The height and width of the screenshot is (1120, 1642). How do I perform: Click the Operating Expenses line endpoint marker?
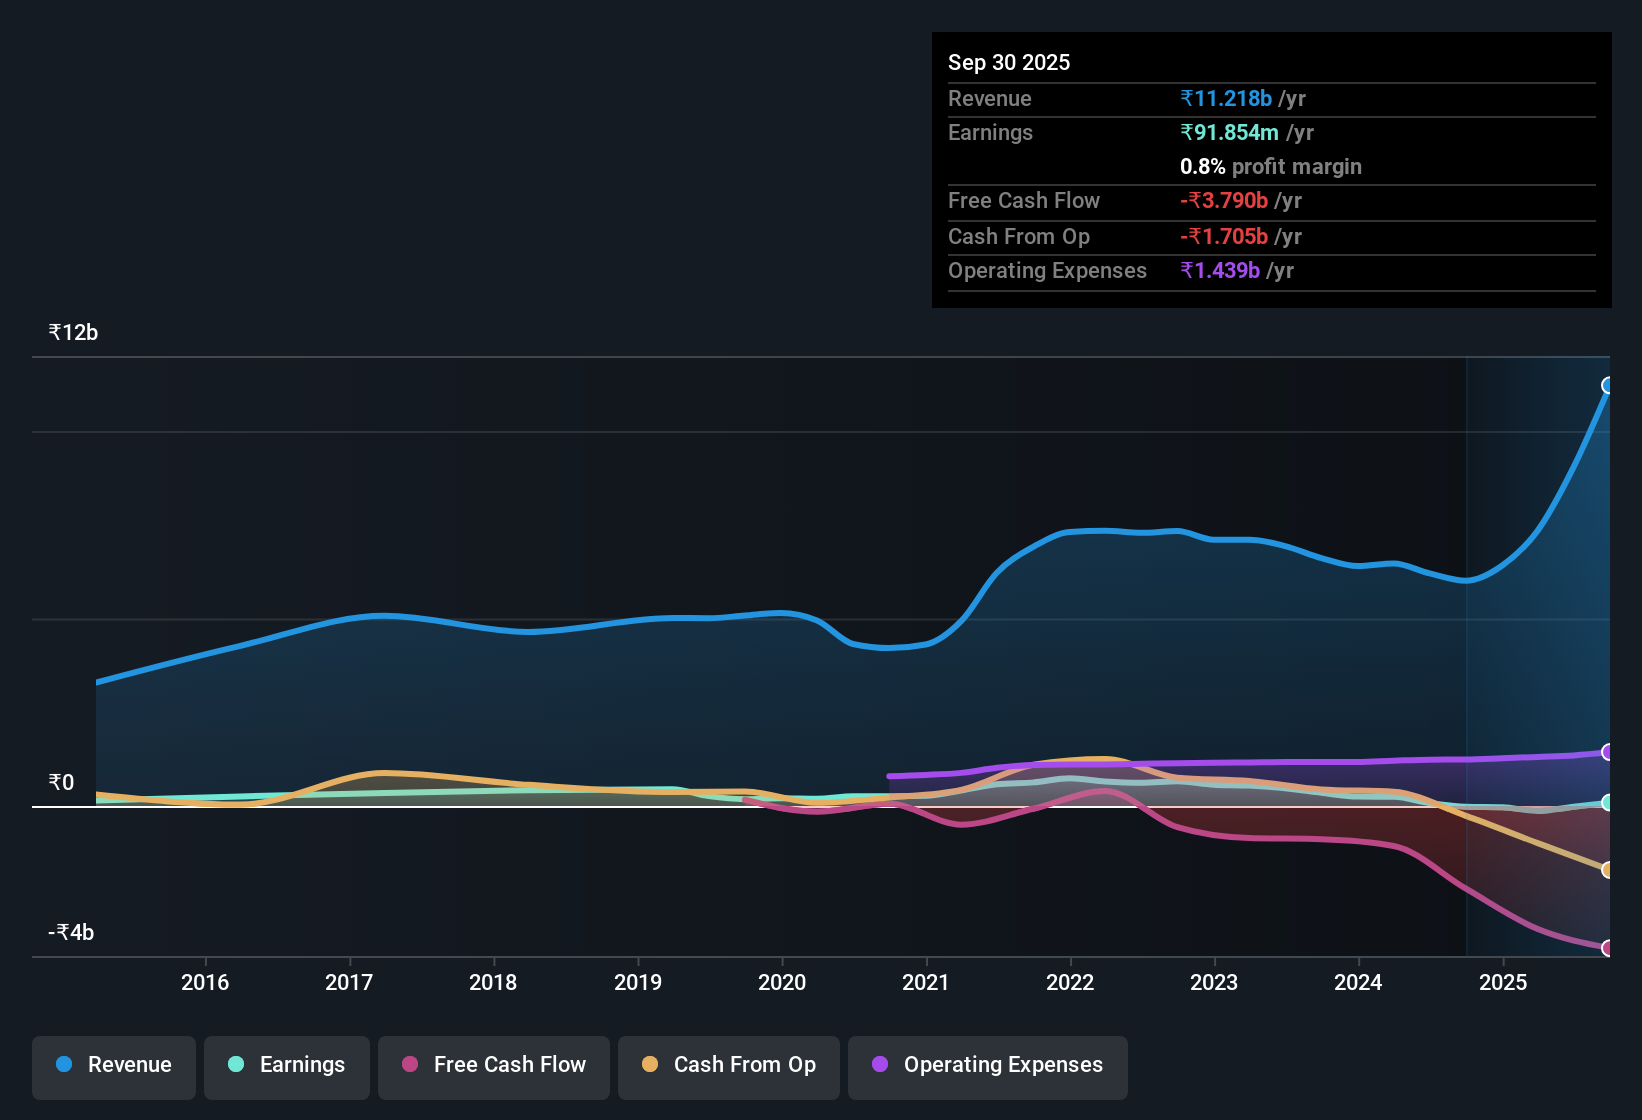tap(1608, 752)
